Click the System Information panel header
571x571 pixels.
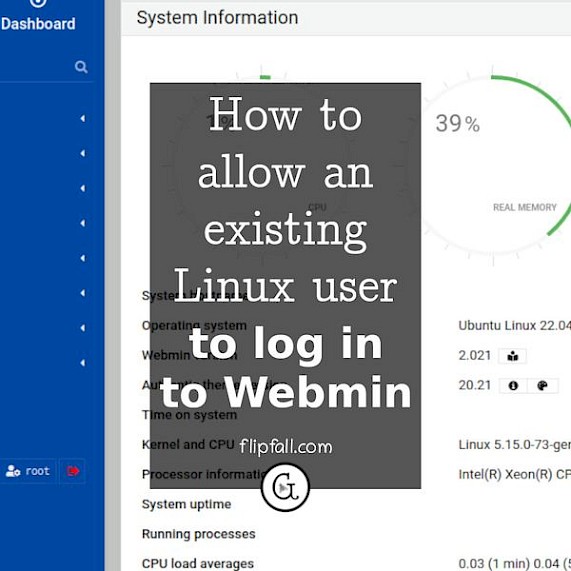(346, 18)
